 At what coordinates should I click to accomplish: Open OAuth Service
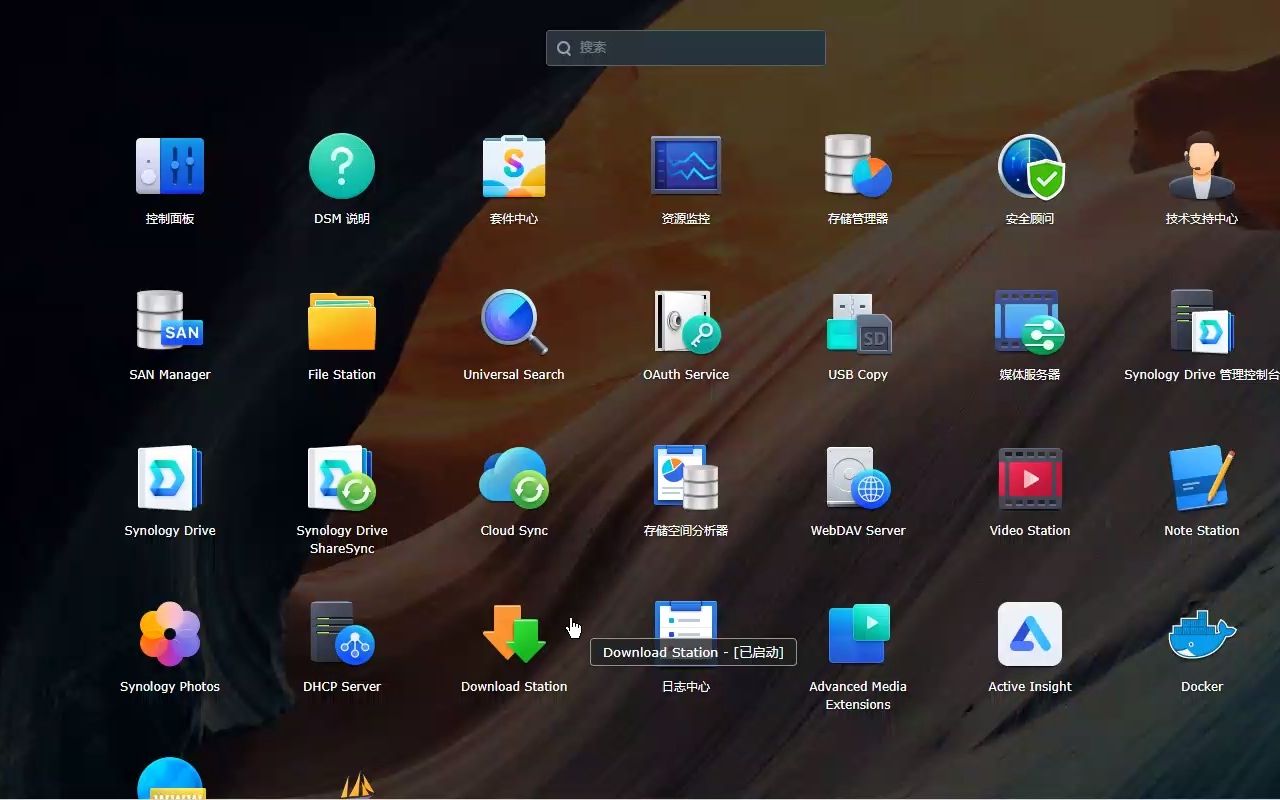point(686,322)
